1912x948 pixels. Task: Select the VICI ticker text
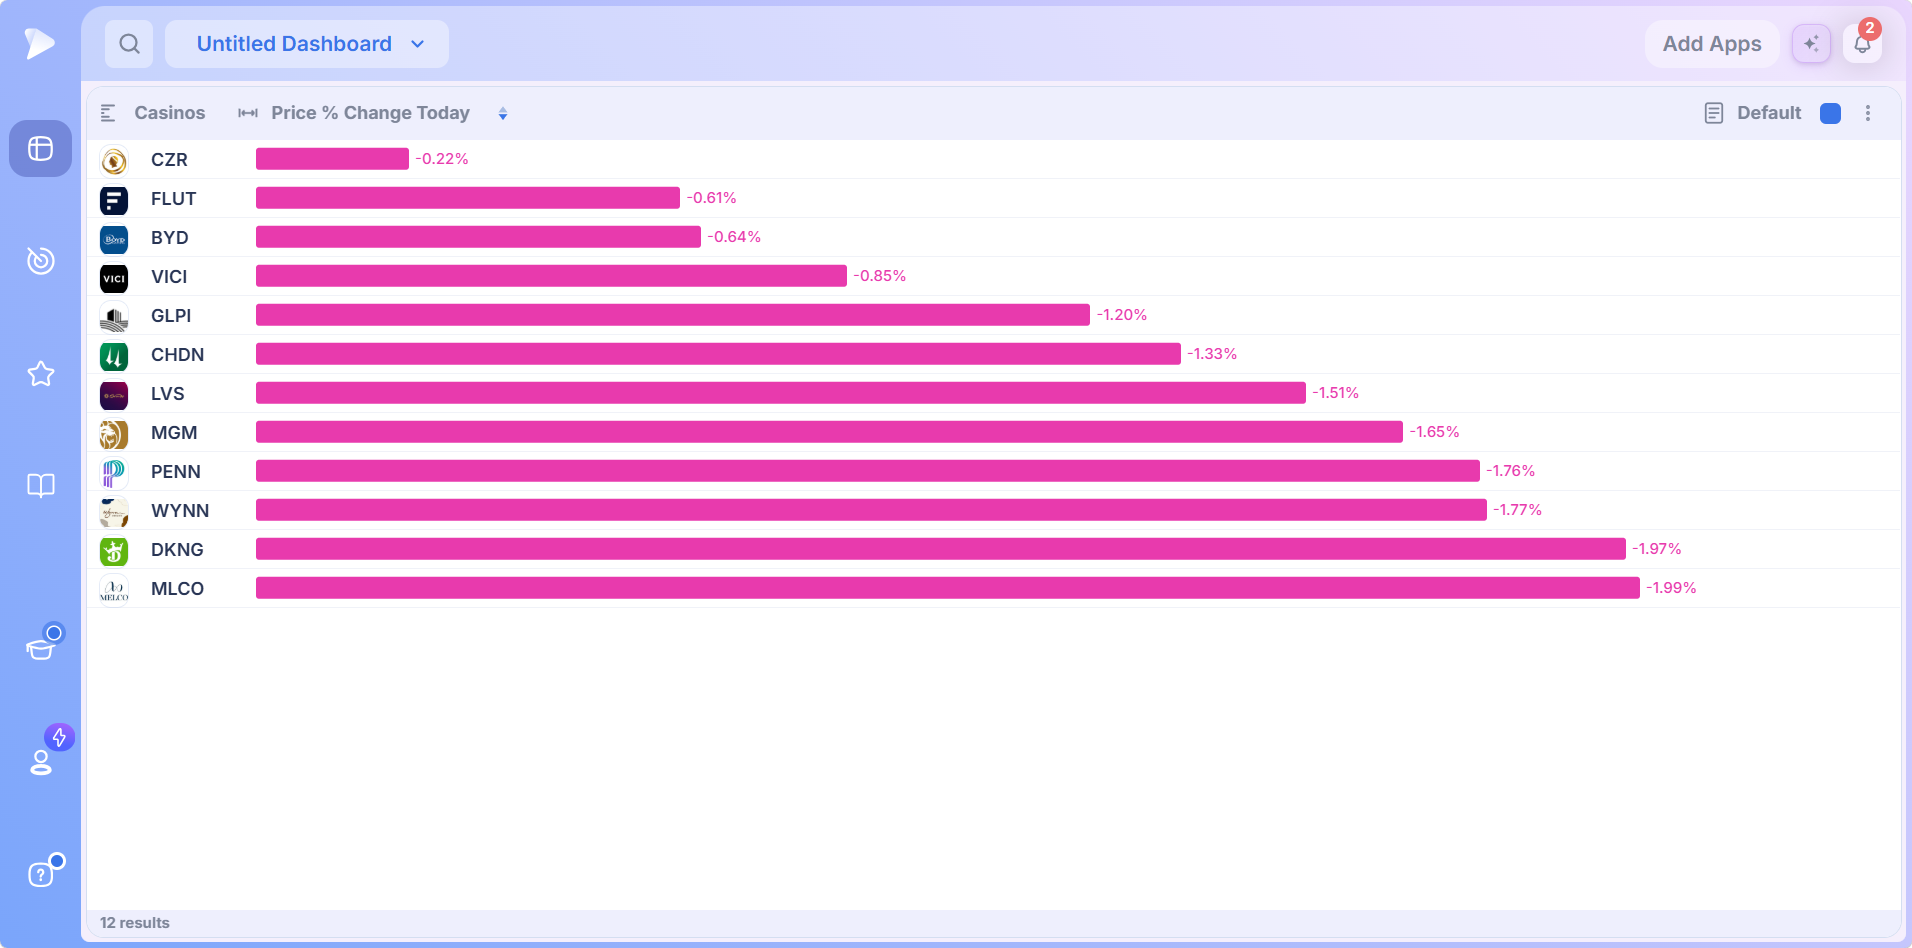click(169, 277)
